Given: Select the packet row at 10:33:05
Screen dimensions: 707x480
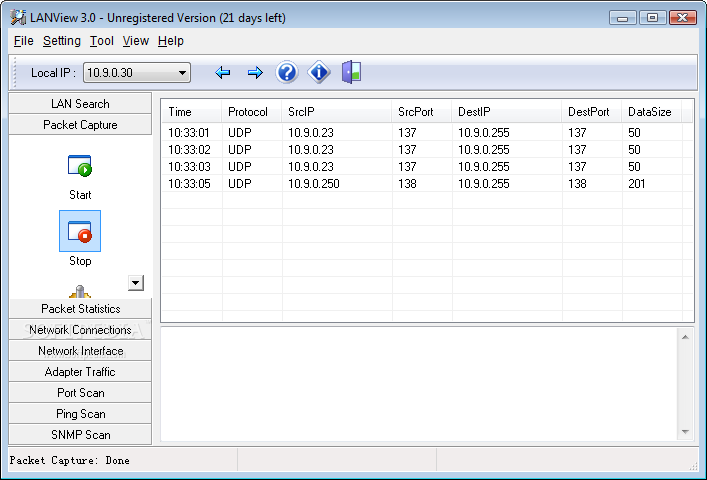Looking at the screenshot, I should [427, 184].
